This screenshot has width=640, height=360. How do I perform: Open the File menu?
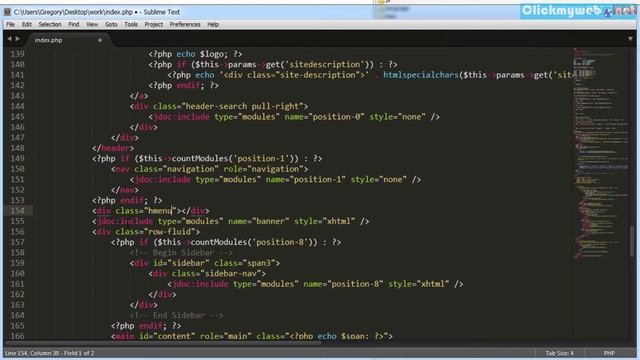point(10,24)
